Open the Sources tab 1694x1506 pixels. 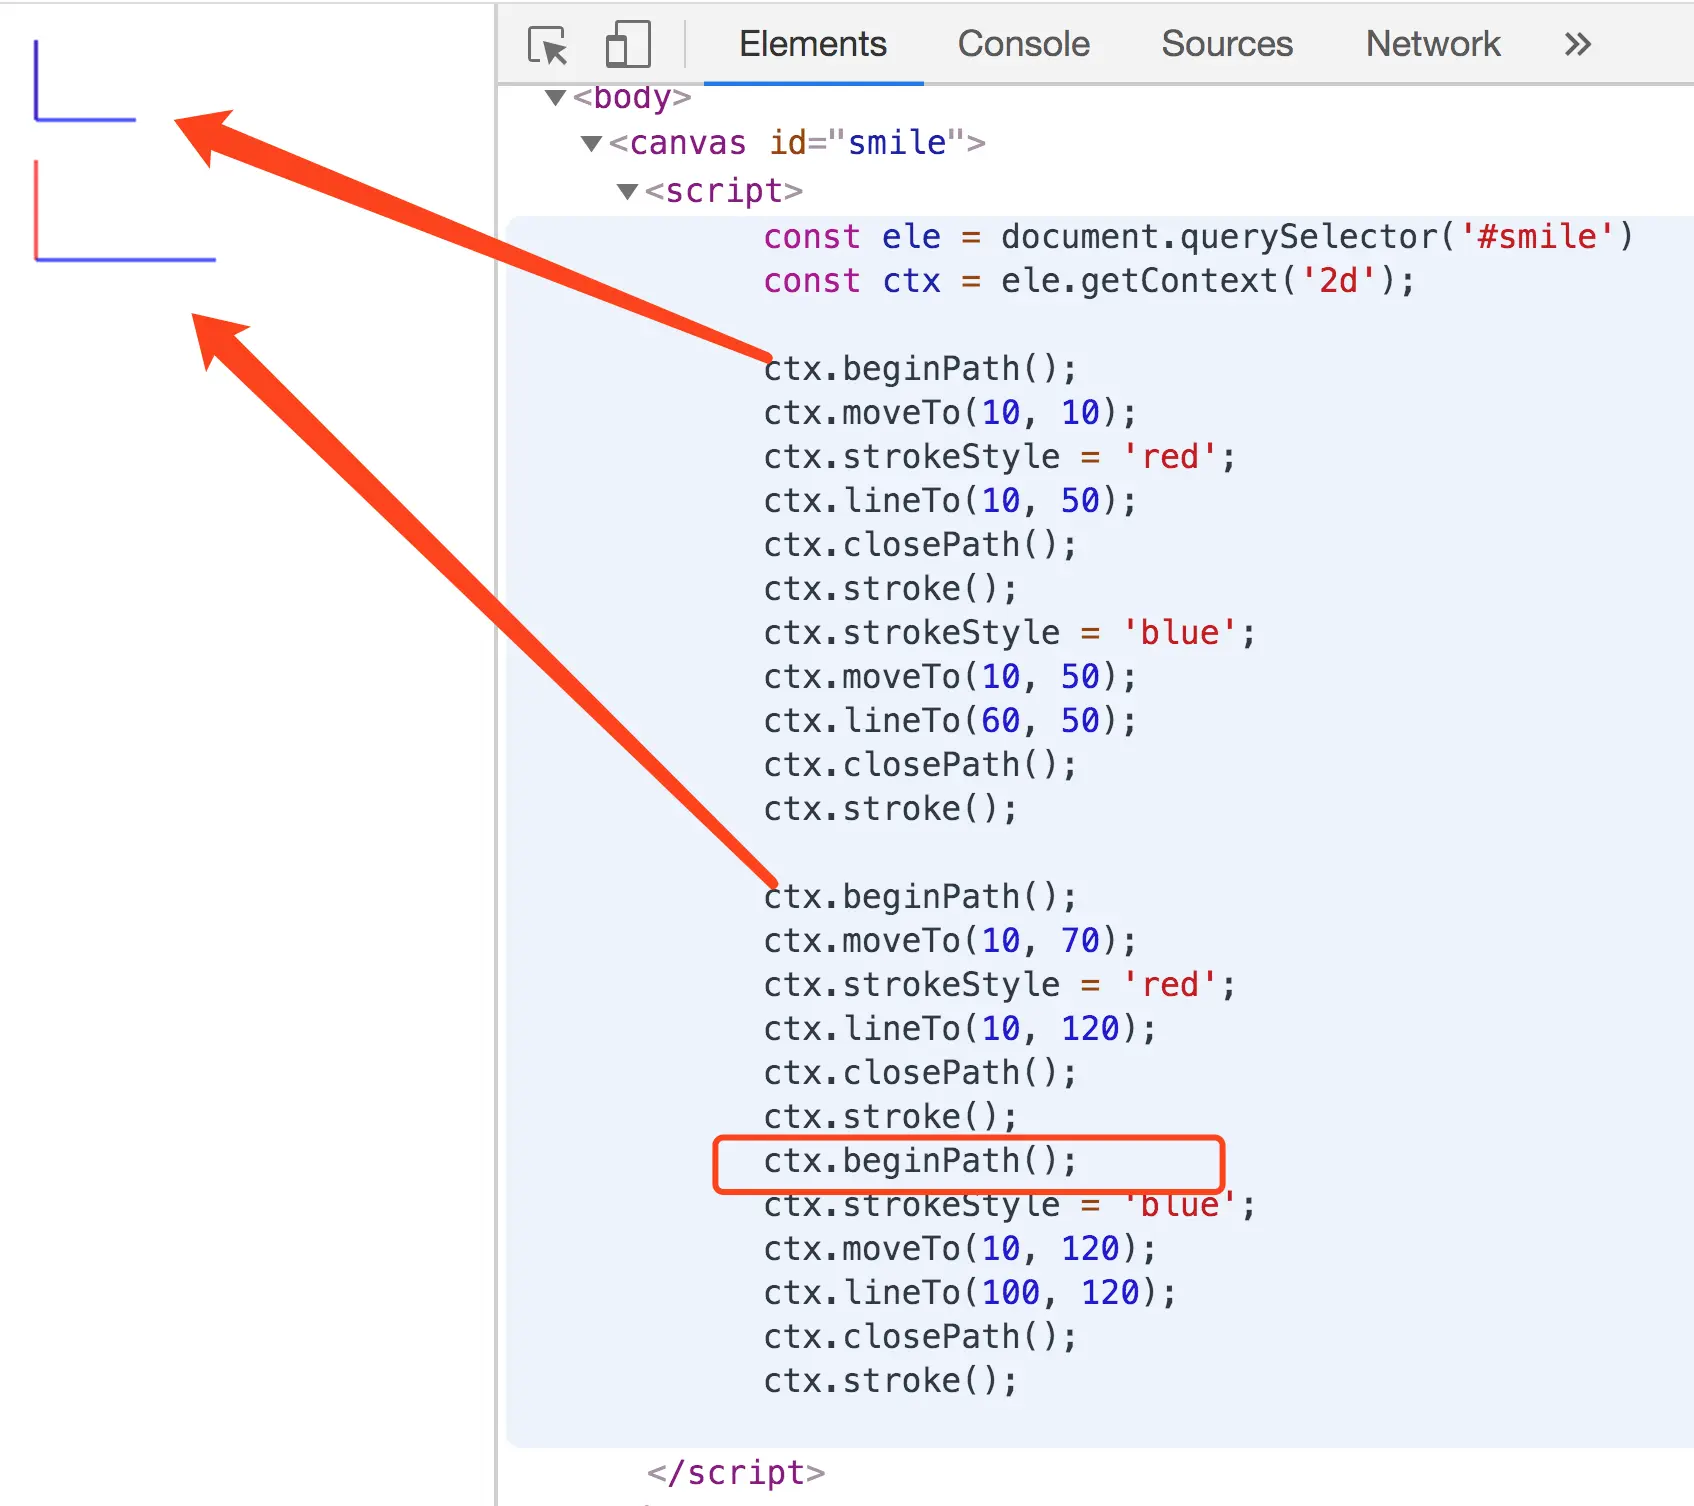(1227, 44)
